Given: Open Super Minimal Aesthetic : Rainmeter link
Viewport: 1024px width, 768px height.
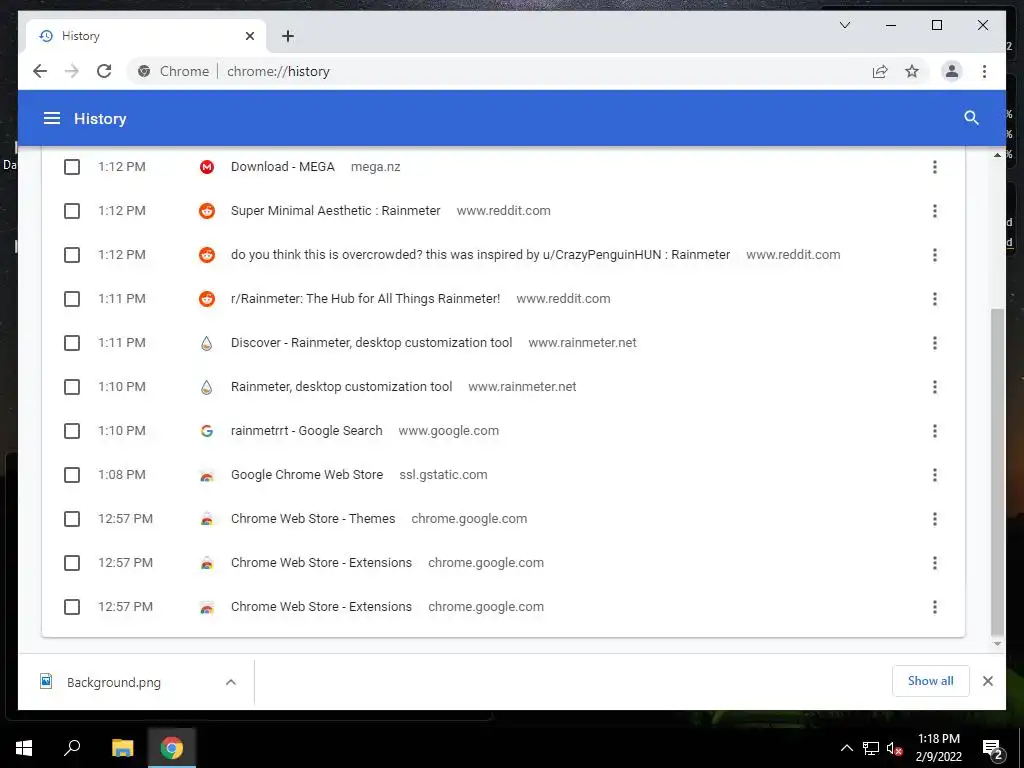Looking at the screenshot, I should [x=336, y=210].
